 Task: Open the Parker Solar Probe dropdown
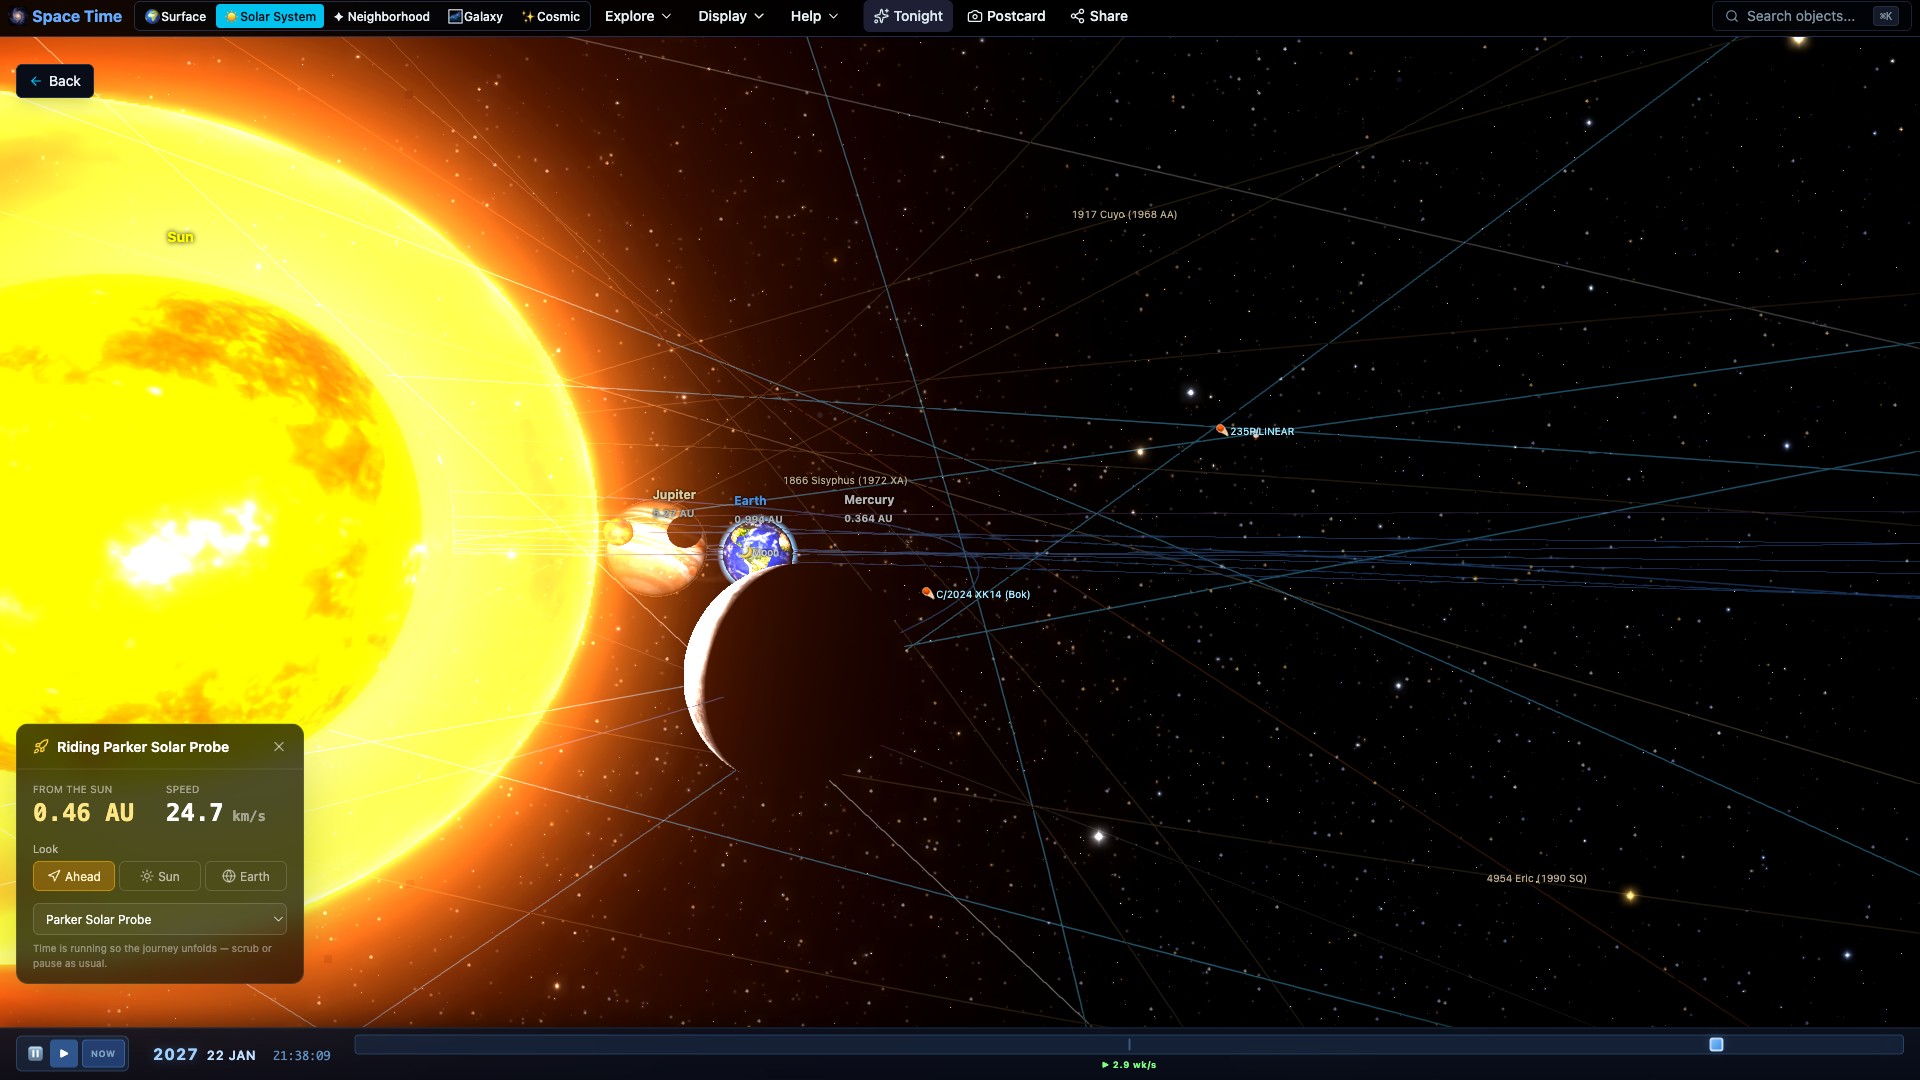[x=160, y=920]
